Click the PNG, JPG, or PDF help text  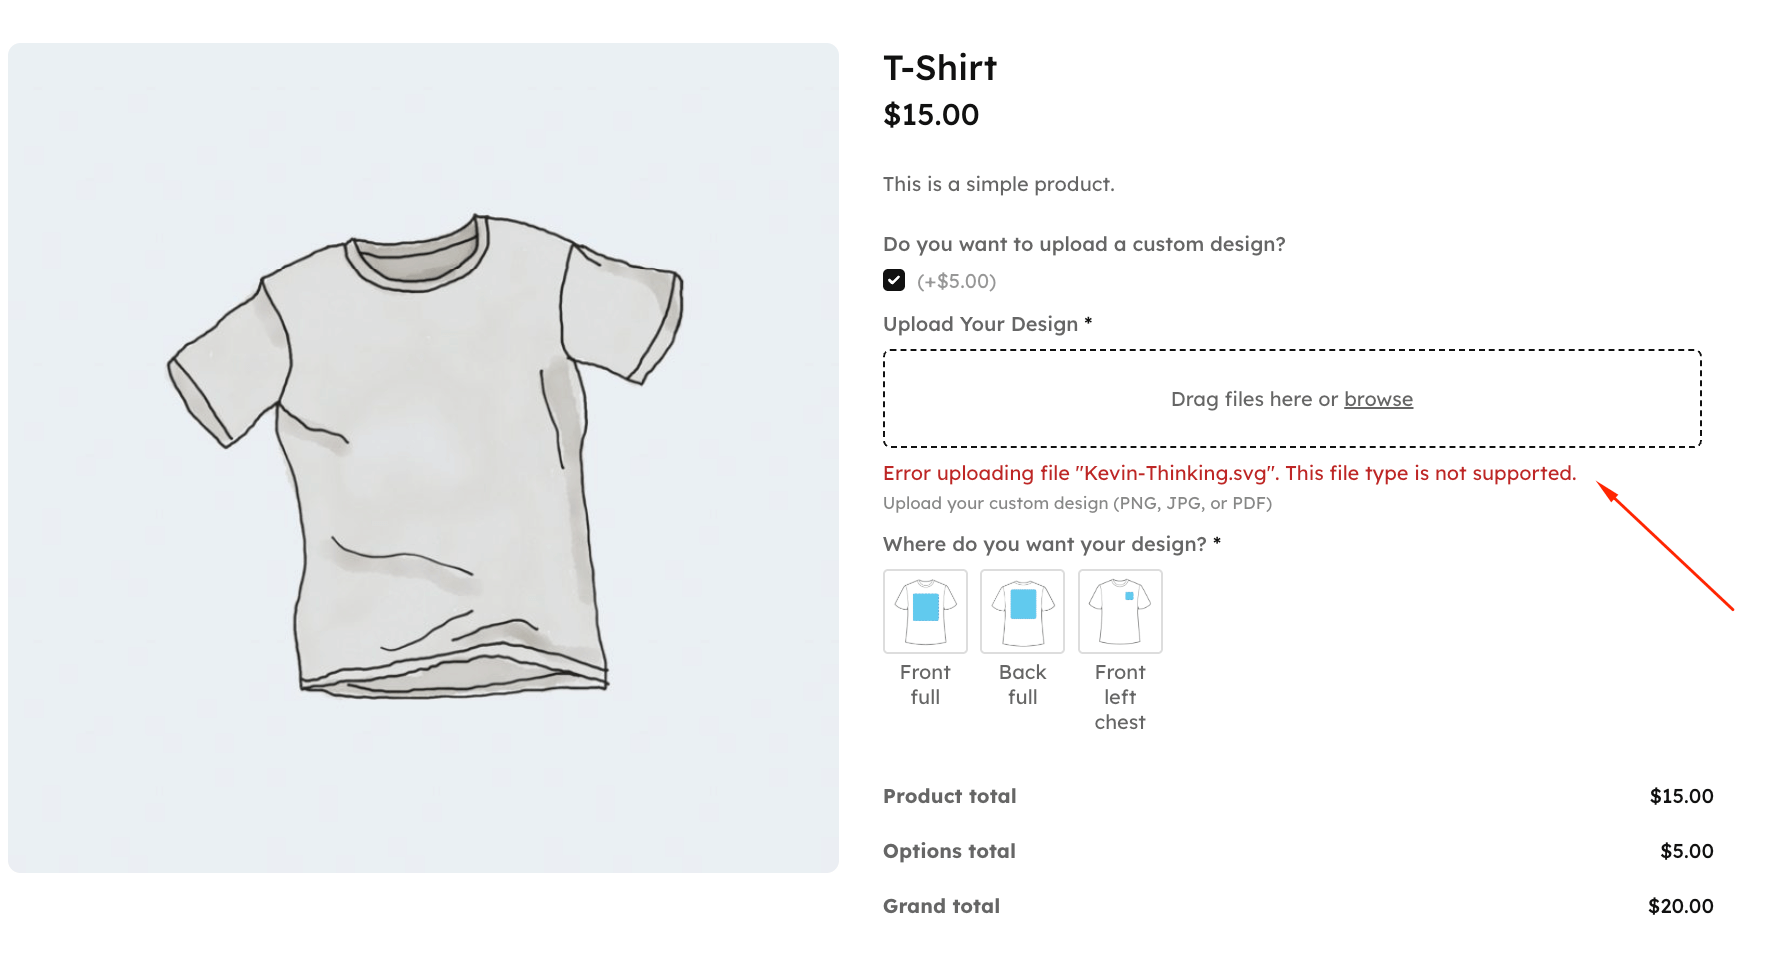[x=1077, y=503]
